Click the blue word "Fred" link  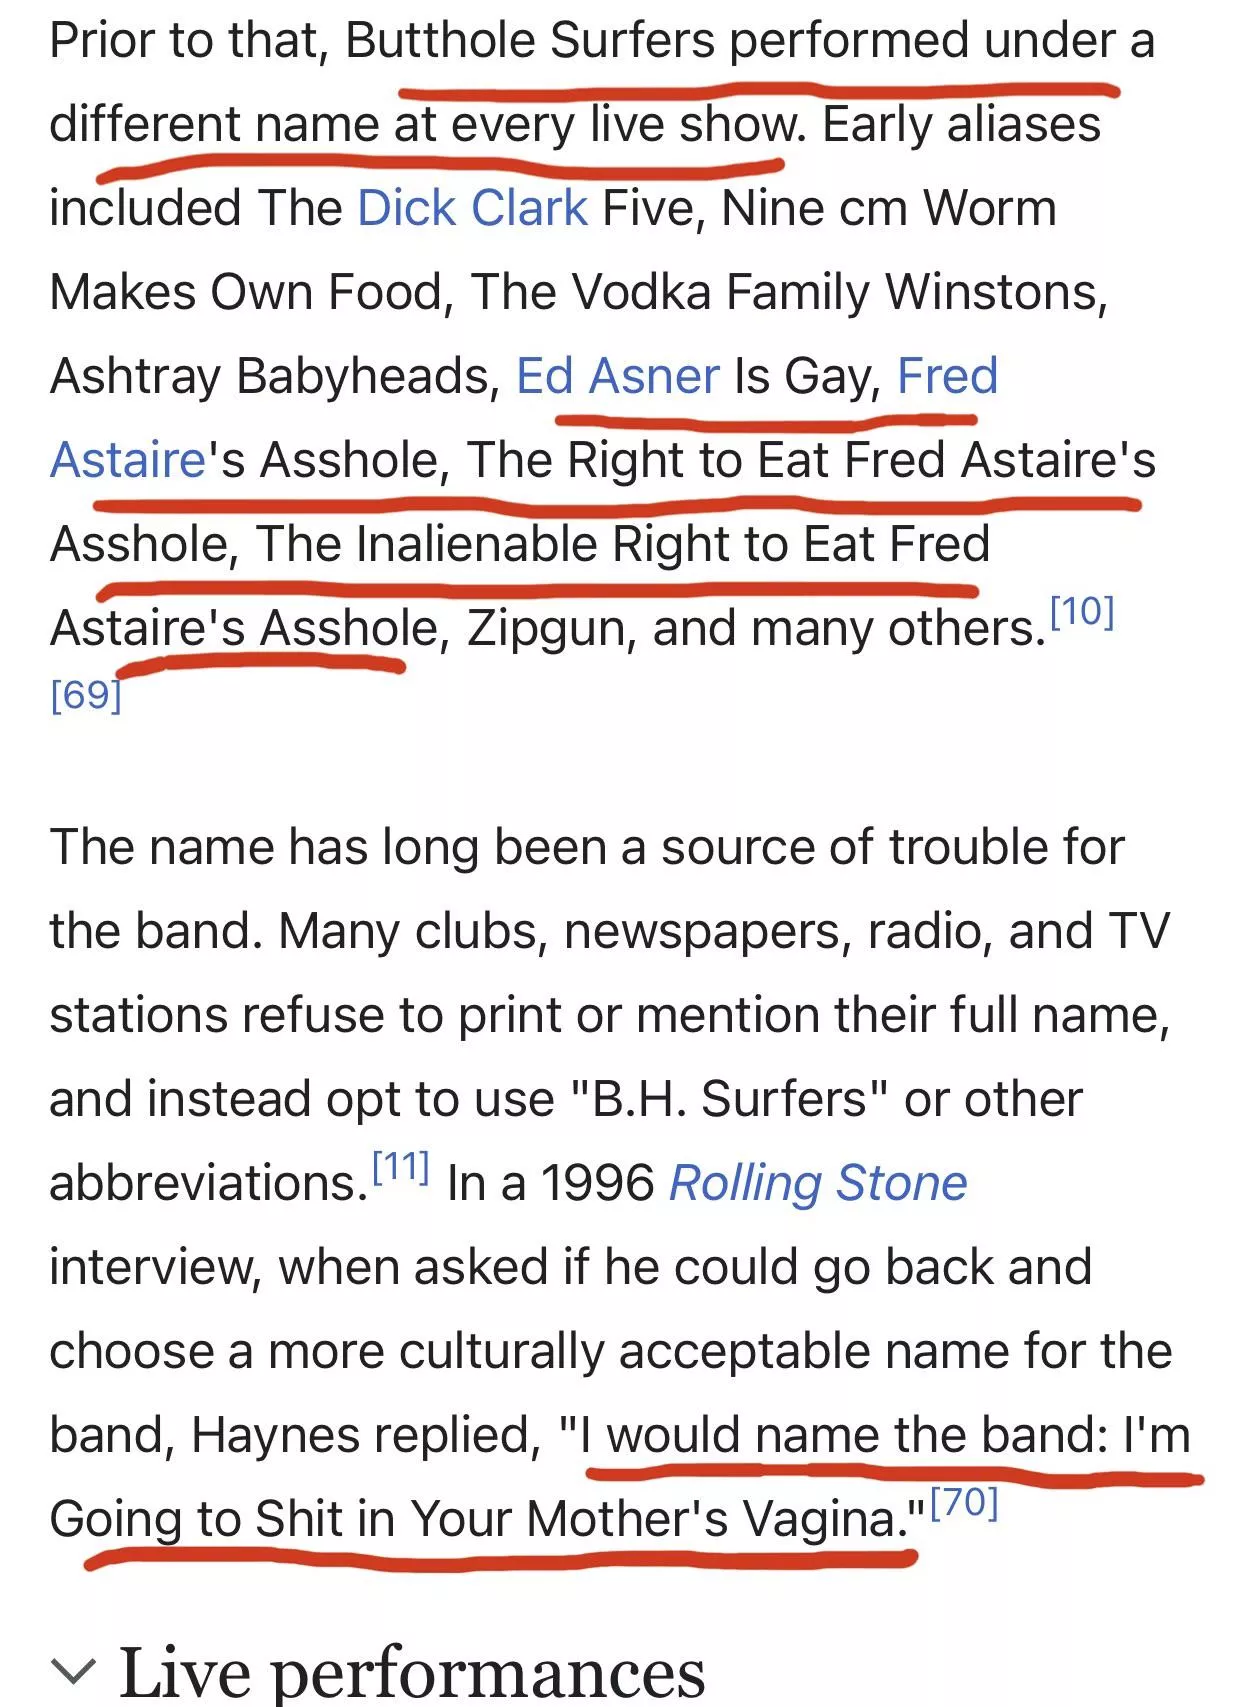(x=947, y=376)
